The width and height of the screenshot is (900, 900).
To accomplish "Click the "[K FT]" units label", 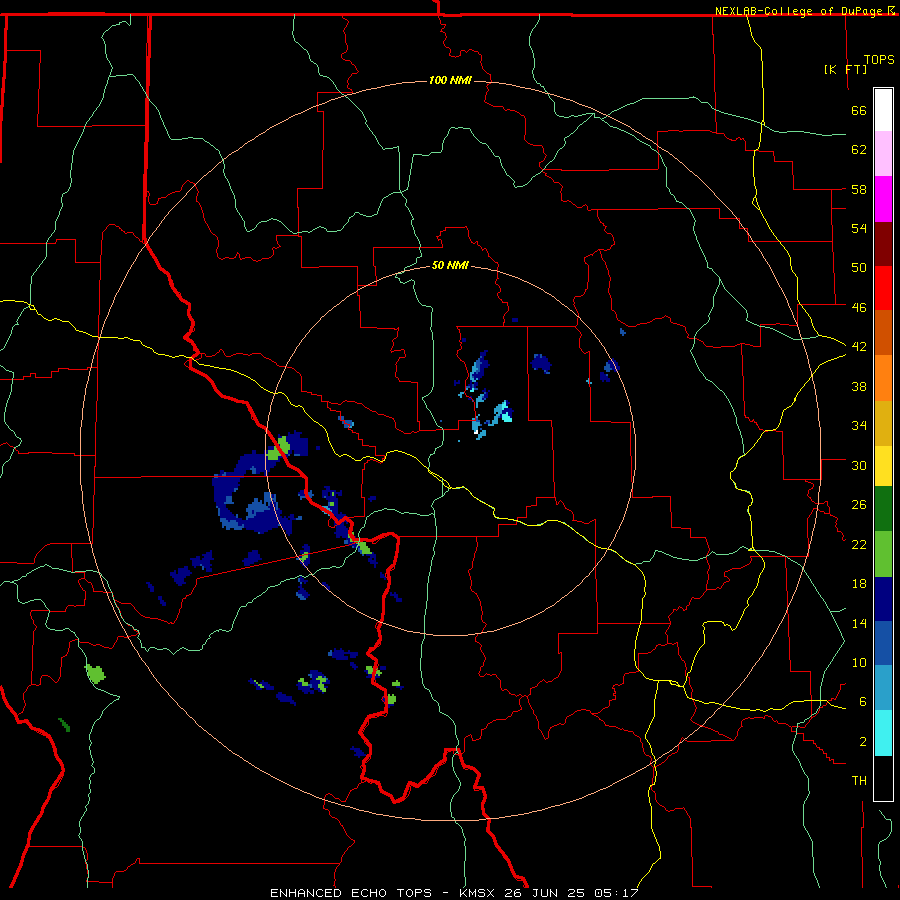I will [845, 69].
